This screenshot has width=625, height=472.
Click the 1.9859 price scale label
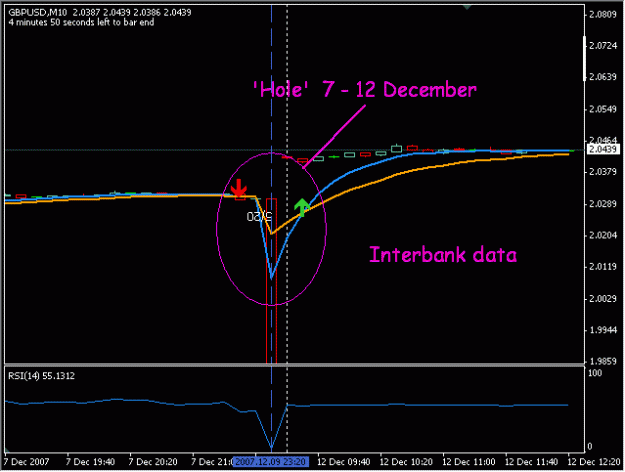point(603,361)
